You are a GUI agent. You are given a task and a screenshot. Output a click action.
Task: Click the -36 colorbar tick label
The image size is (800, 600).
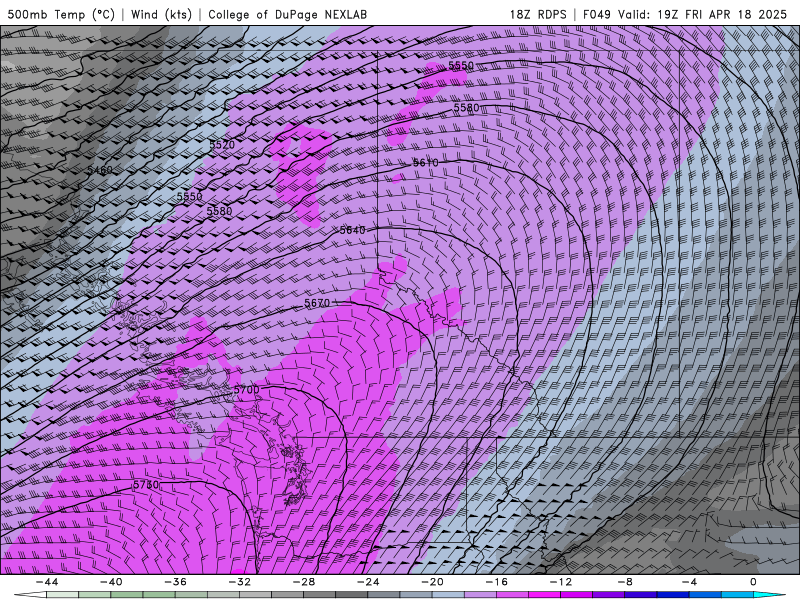[x=176, y=582]
